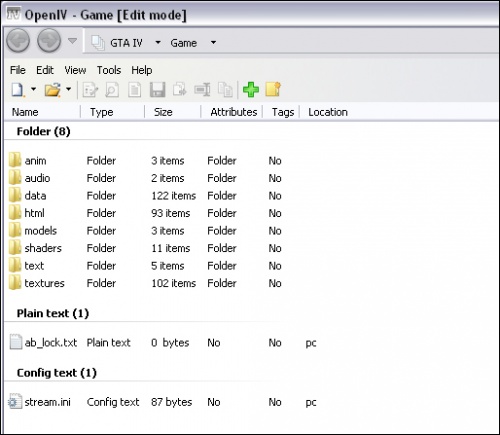Click the New document toolbar icon

pyautogui.click(x=18, y=90)
